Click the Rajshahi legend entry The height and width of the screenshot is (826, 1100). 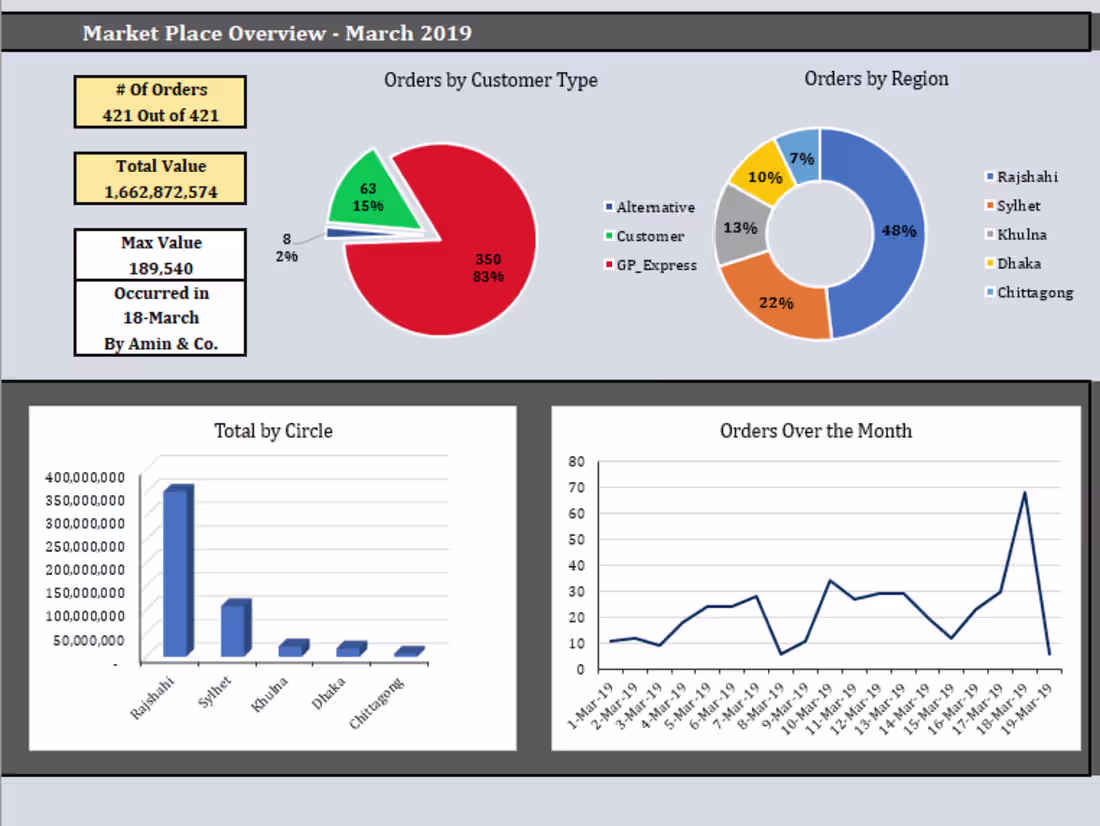click(1022, 177)
